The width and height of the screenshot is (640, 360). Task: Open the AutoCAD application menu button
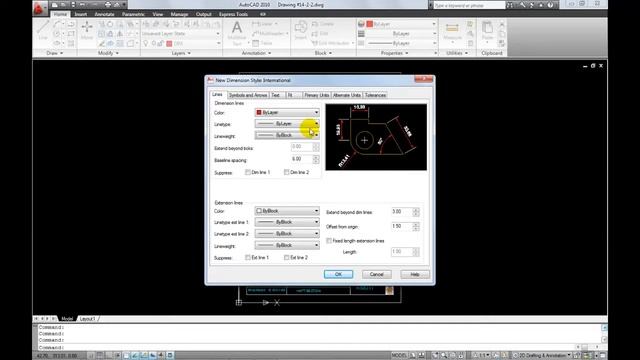coord(40,8)
